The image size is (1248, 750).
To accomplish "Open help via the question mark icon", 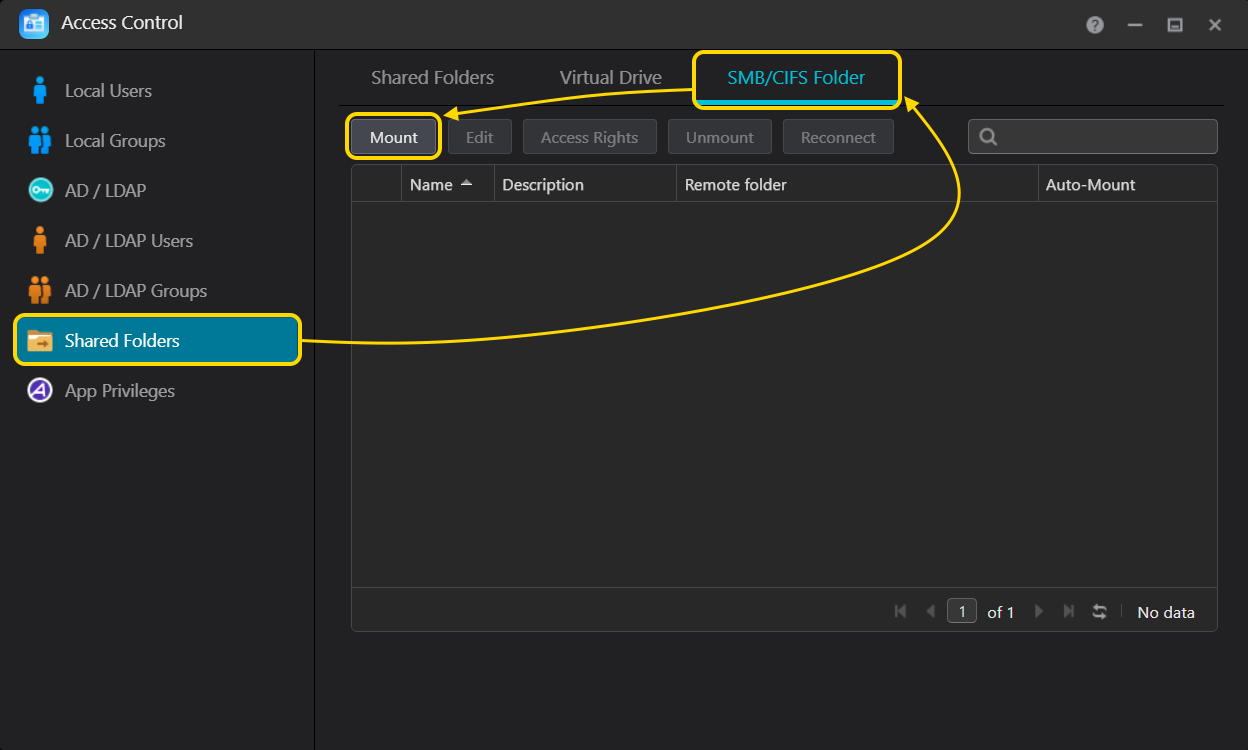I will [x=1095, y=25].
